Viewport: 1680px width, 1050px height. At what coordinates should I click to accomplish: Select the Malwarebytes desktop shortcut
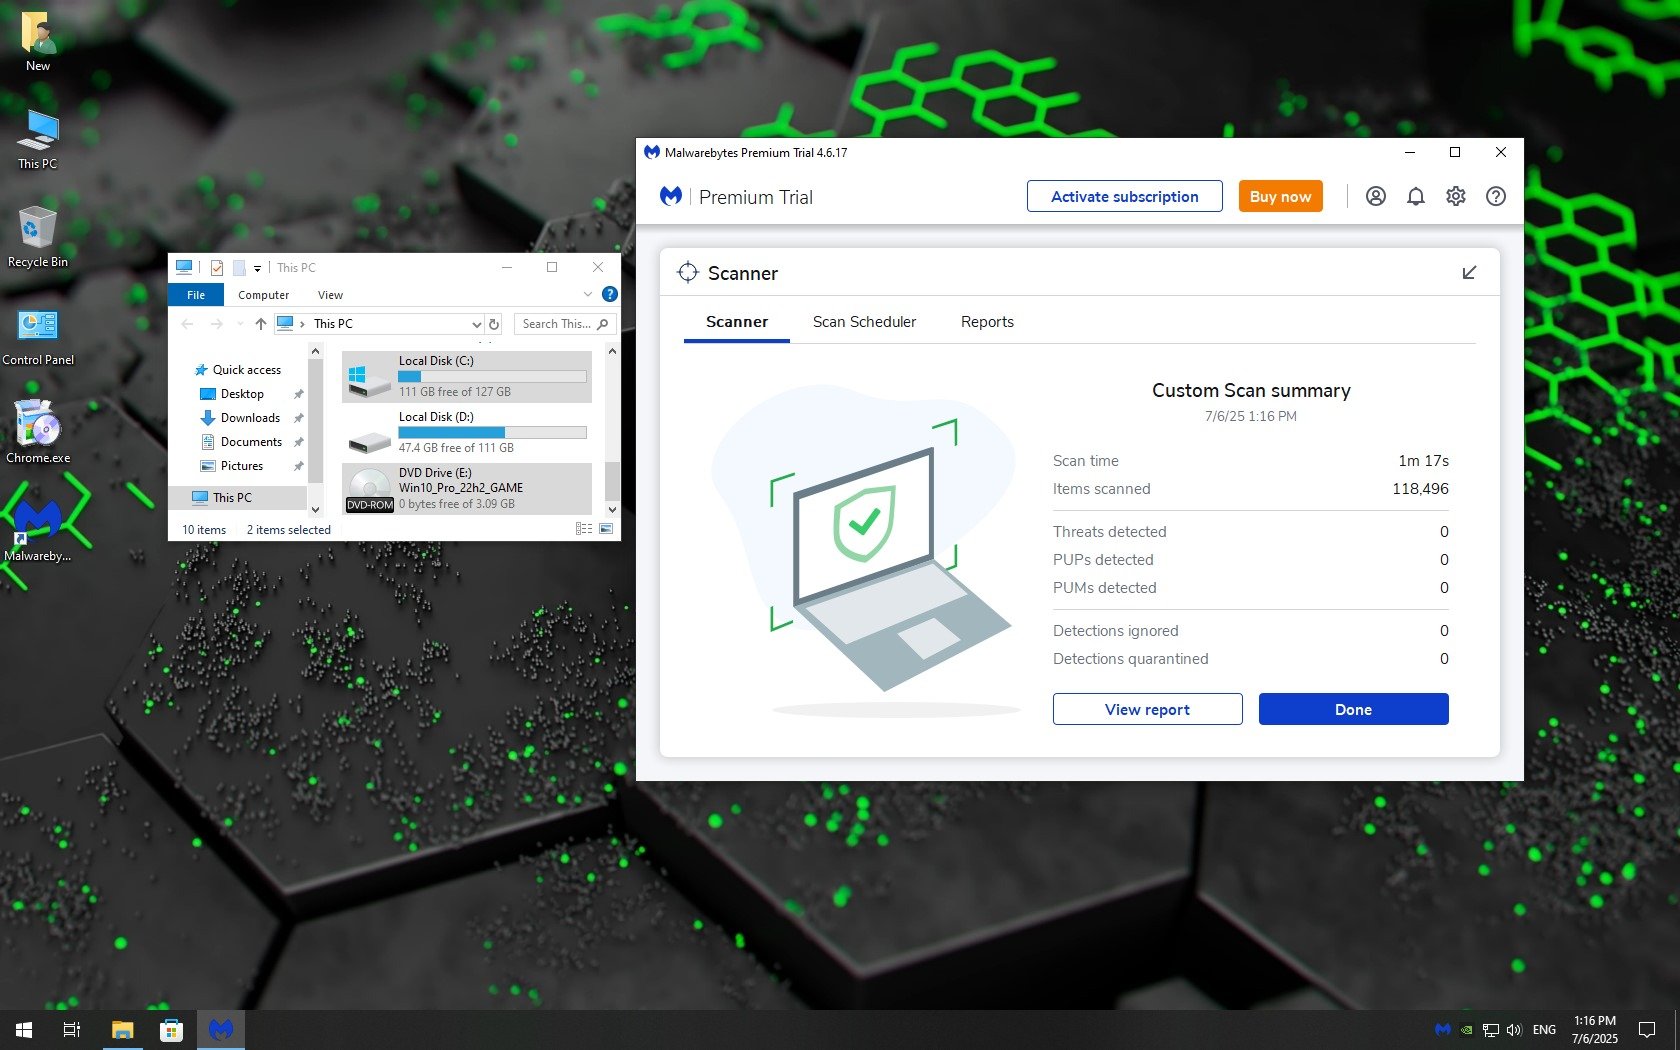tap(38, 532)
